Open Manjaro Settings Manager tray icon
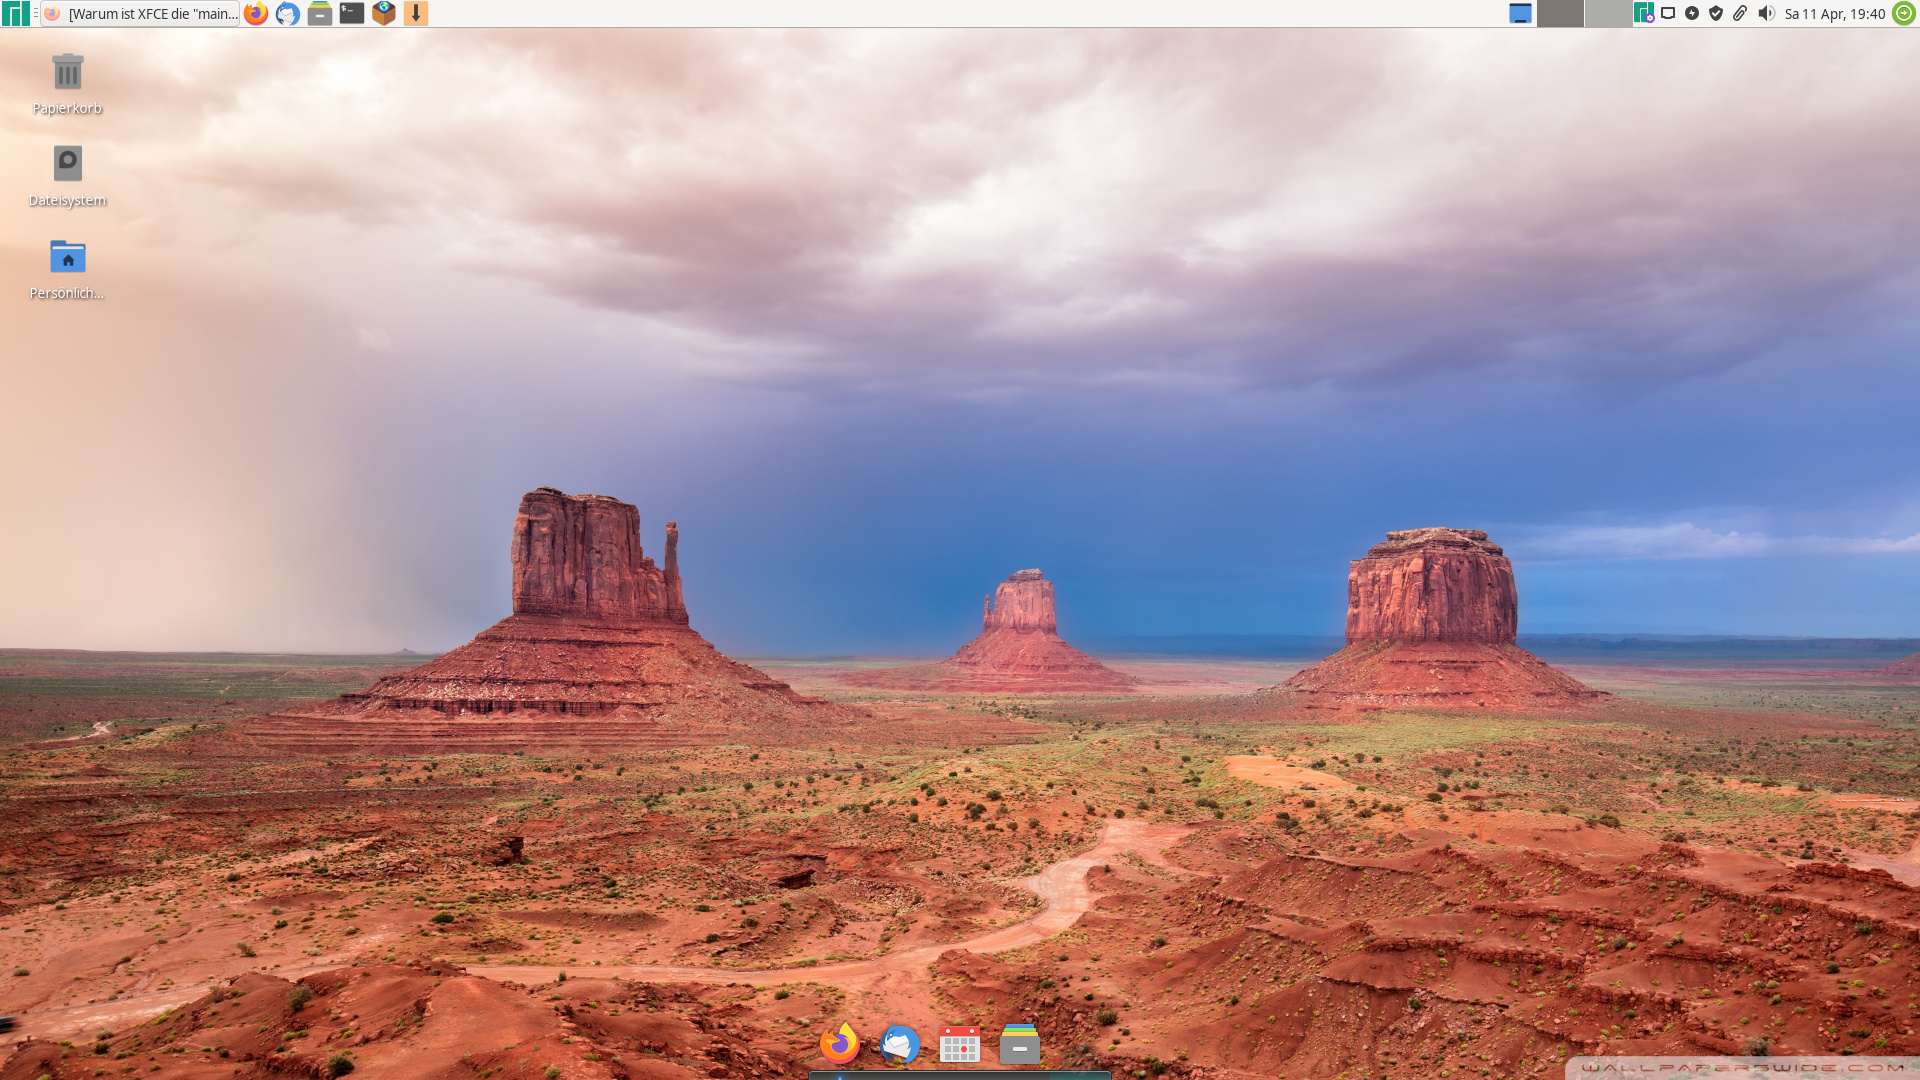Screen dimensions: 1920x1080 1643,14
